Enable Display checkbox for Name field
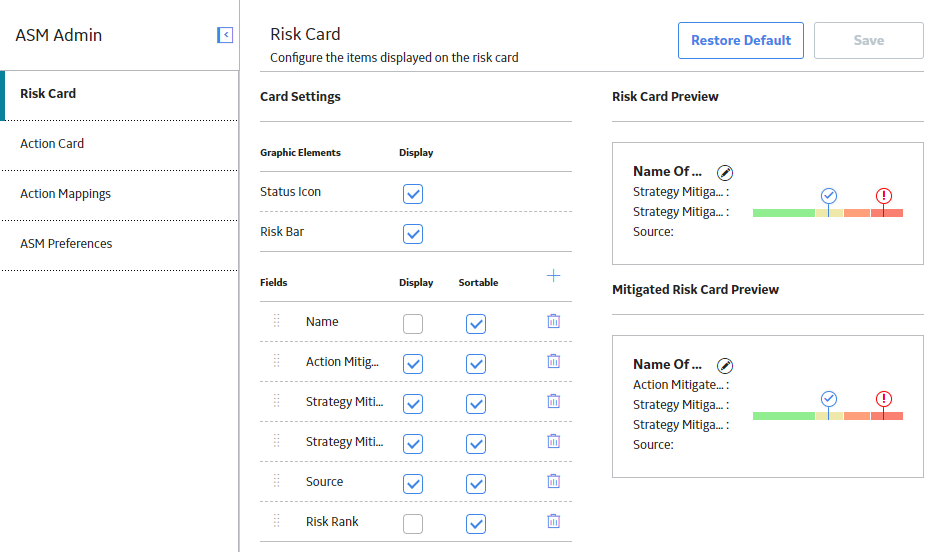The width and height of the screenshot is (944, 552). click(413, 324)
